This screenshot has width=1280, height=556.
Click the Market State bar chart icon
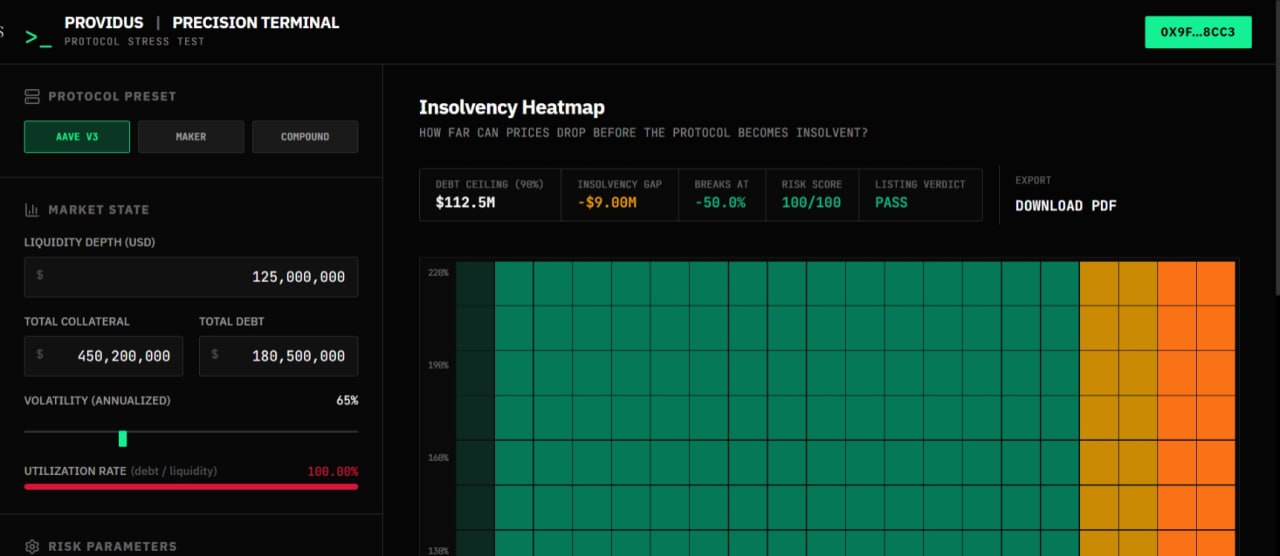pyautogui.click(x=32, y=210)
